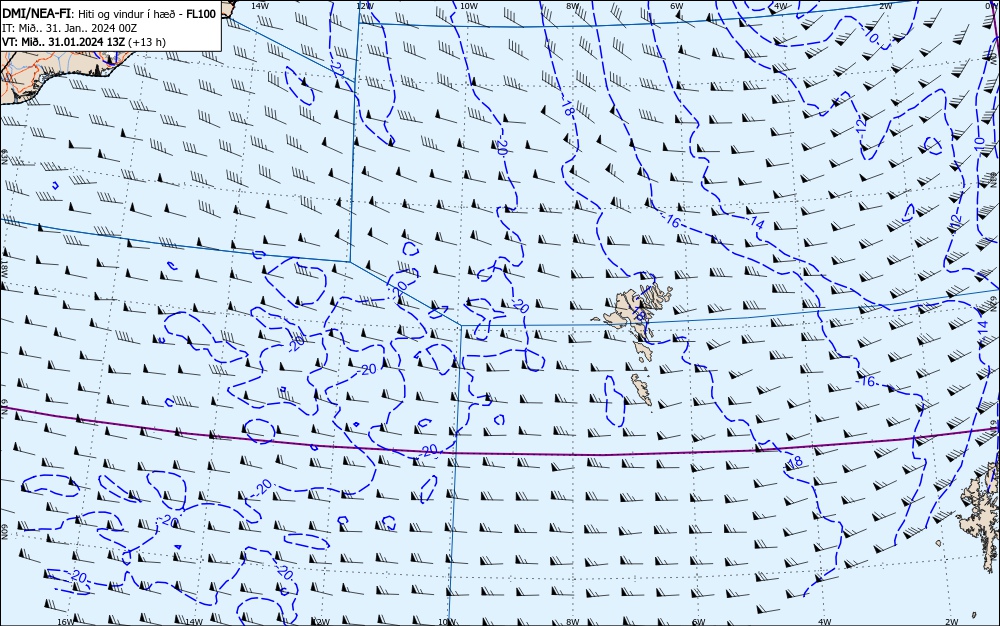The height and width of the screenshot is (626, 1000).
Task: Click the '18' isotherm label on the purple line
Action: pyautogui.click(x=795, y=462)
